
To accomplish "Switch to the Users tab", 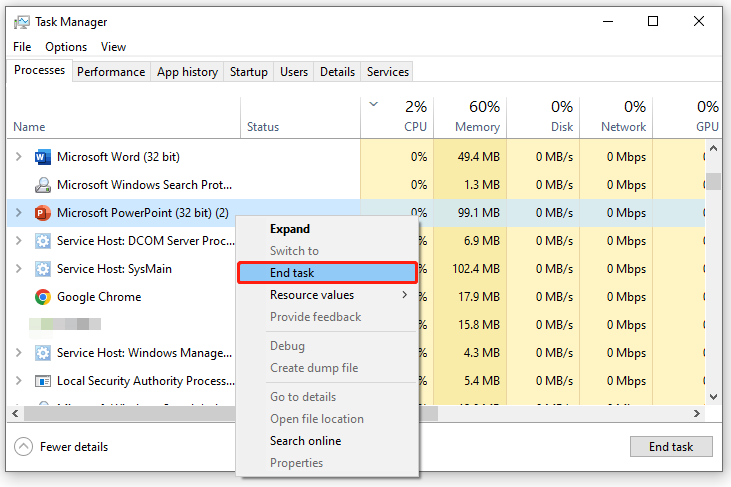I will (x=294, y=72).
